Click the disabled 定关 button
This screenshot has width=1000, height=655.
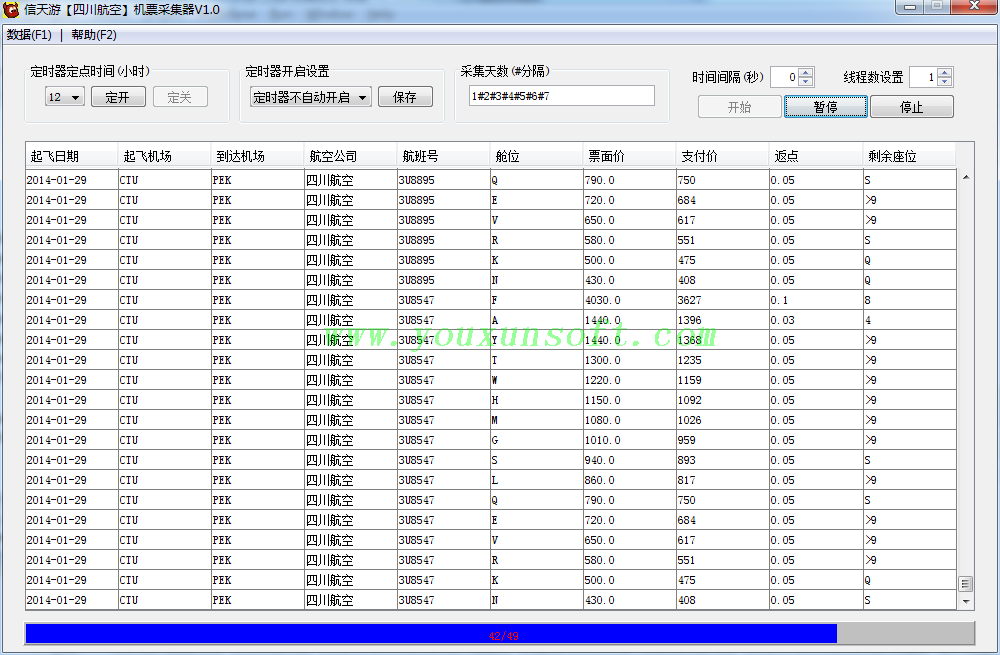(x=180, y=97)
